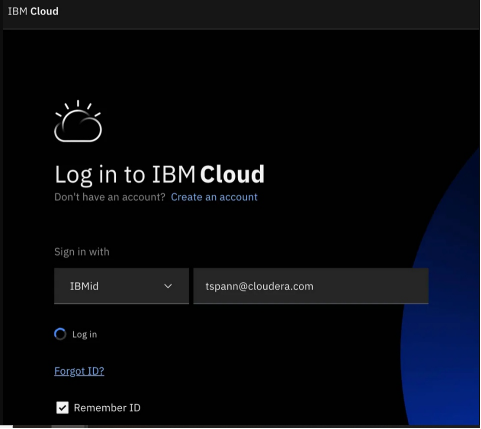The height and width of the screenshot is (429, 481).
Task: Uncheck the Remember ID checkbox
Action: (62, 408)
